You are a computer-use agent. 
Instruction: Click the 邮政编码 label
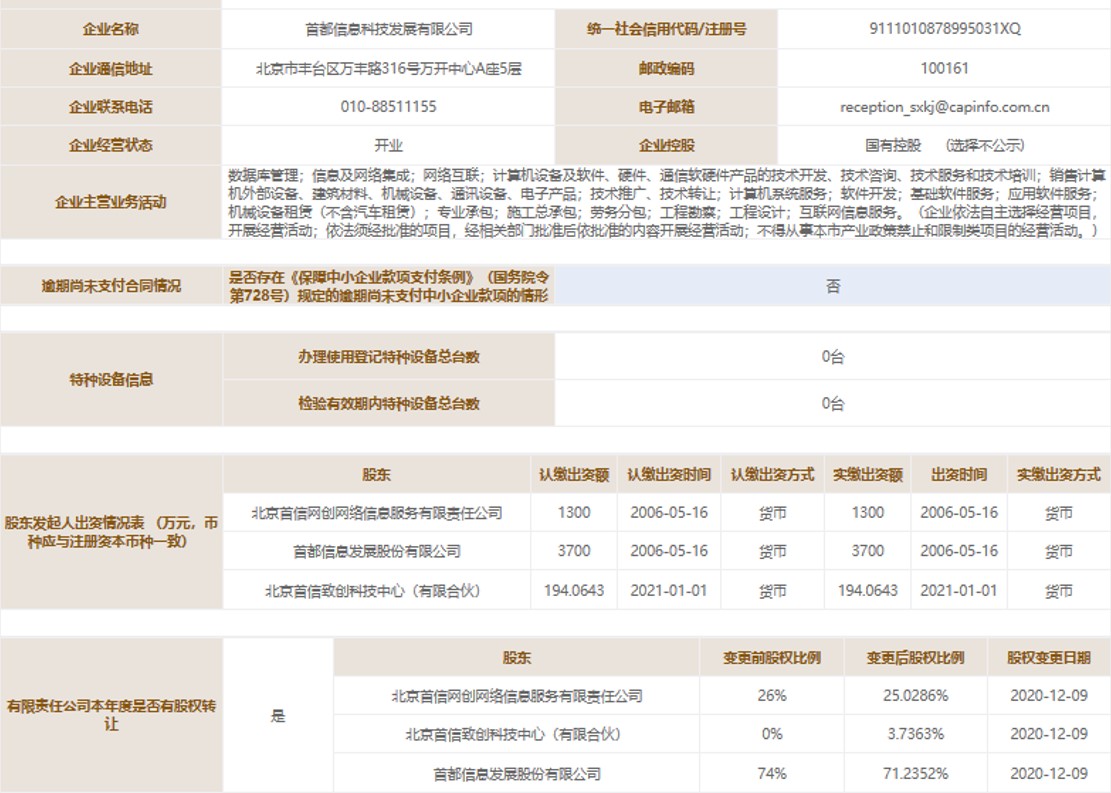point(666,69)
